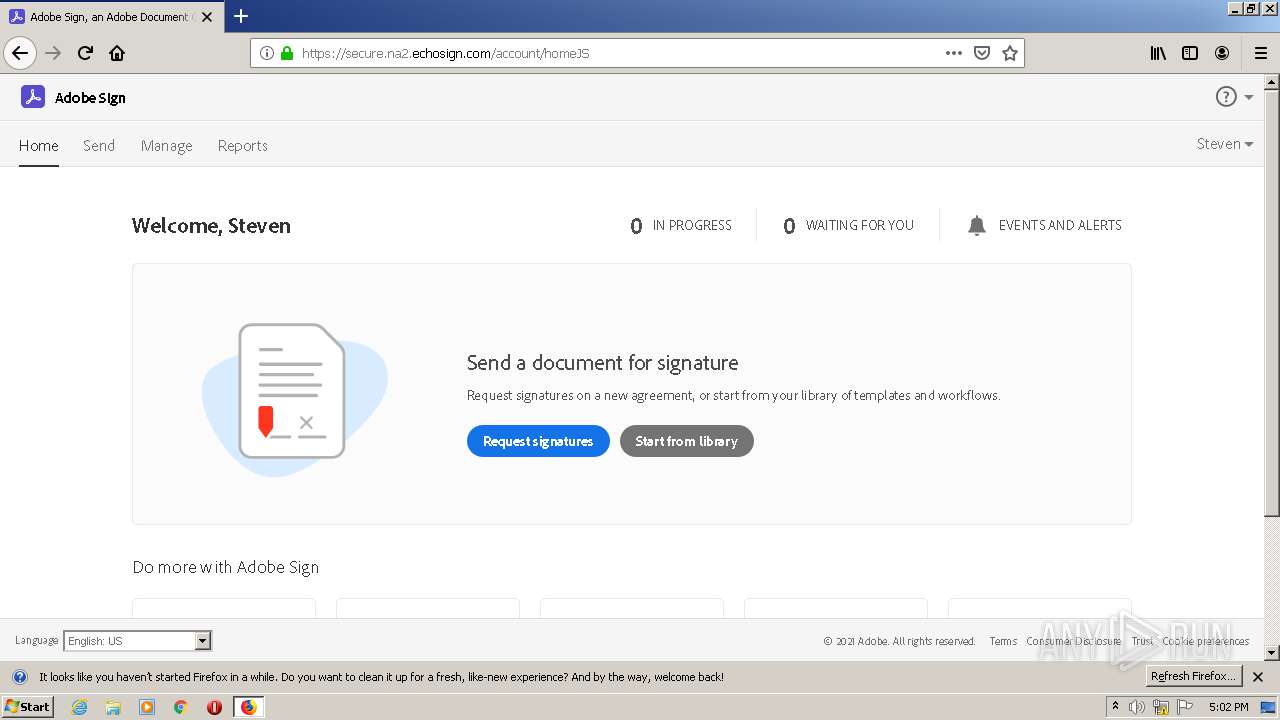Open the Firefox hamburger menu
The width and height of the screenshot is (1280, 720).
coord(1260,53)
